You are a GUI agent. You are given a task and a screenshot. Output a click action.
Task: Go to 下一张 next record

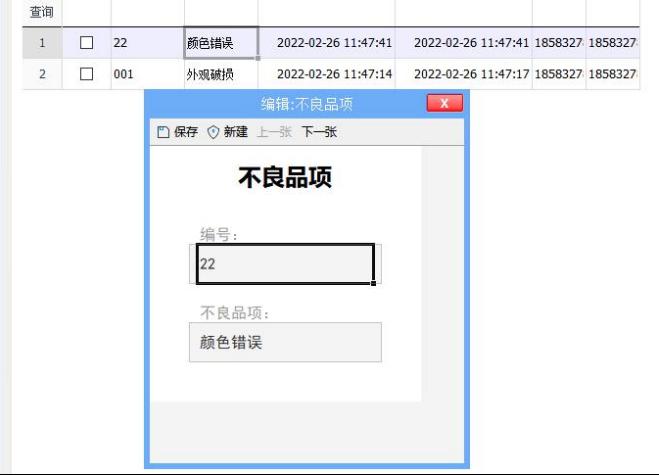click(319, 132)
